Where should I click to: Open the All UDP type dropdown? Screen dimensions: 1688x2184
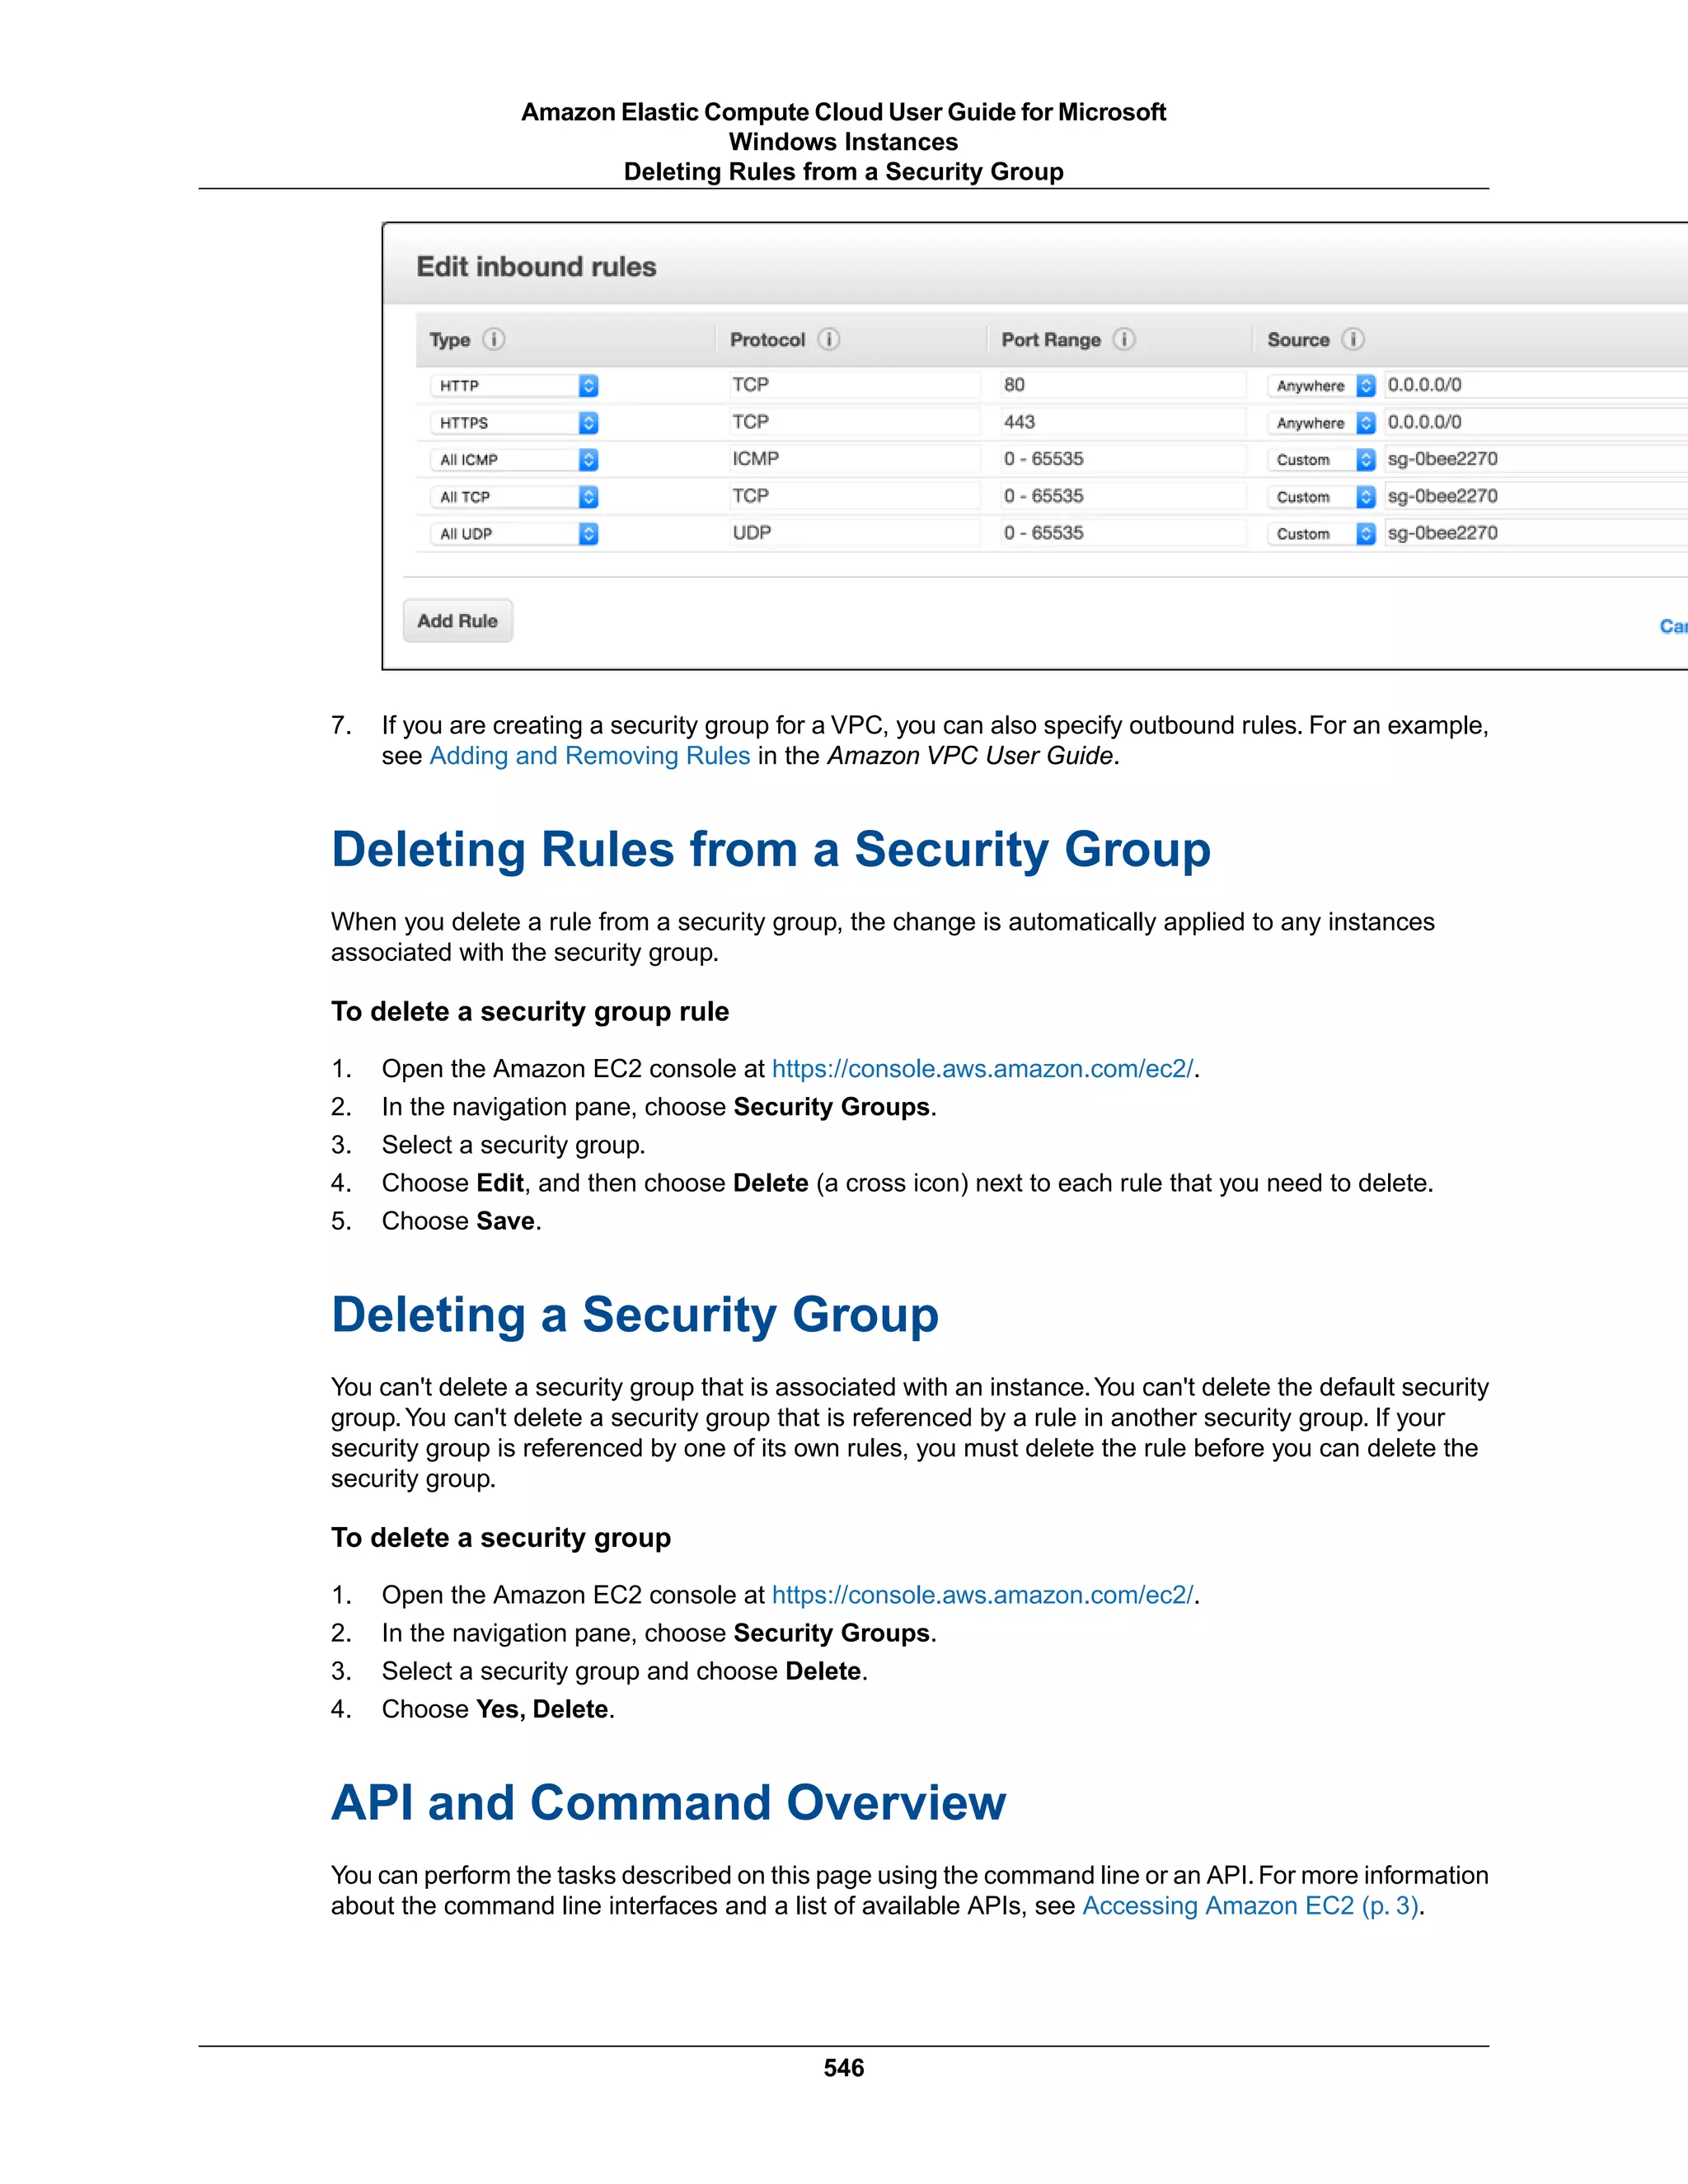[x=588, y=534]
